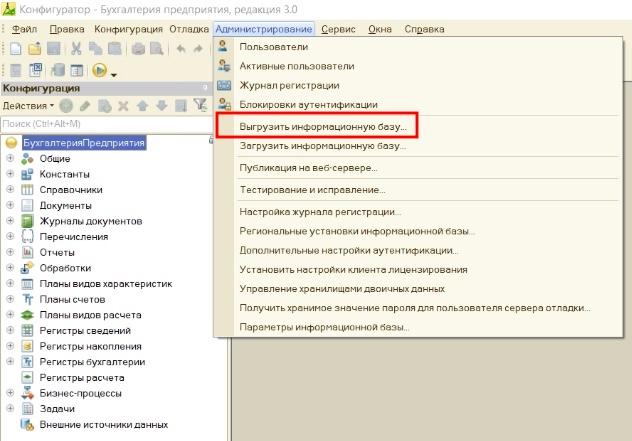The image size is (632, 441).
Task: Open the Правка menu
Action: [67, 29]
